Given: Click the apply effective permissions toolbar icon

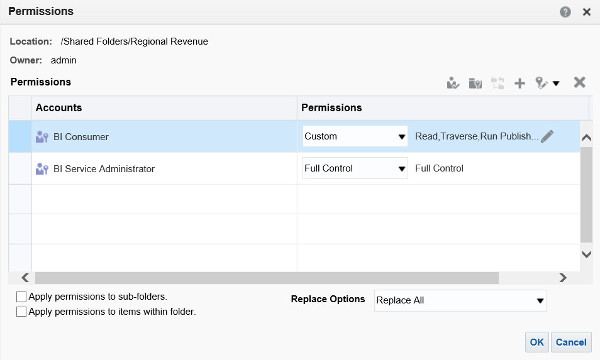Looking at the screenshot, I should (497, 83).
